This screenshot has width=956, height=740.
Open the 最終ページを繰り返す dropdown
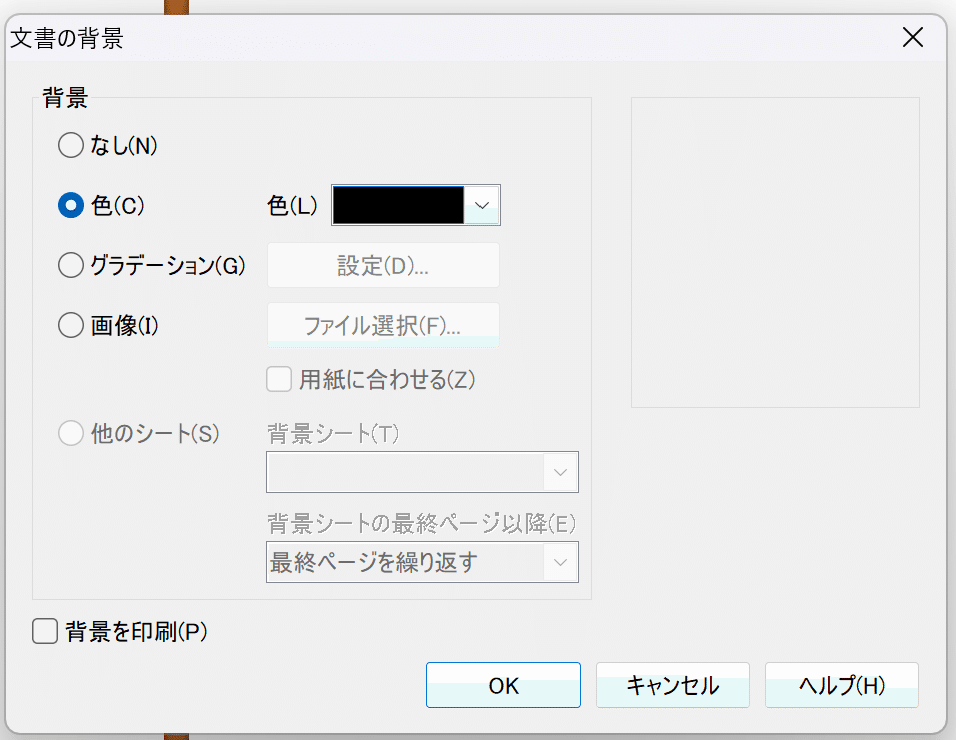coord(422,562)
